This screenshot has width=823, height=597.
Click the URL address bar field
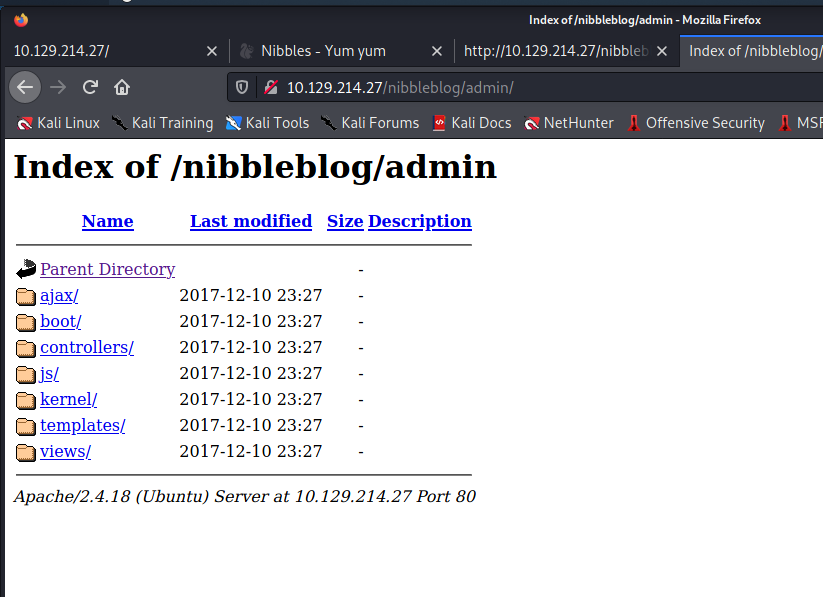tap(550, 87)
